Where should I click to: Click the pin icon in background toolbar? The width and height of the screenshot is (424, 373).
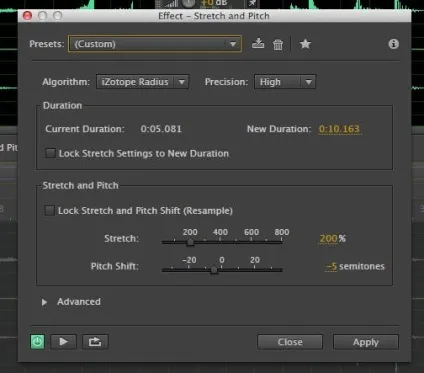pos(252,3)
